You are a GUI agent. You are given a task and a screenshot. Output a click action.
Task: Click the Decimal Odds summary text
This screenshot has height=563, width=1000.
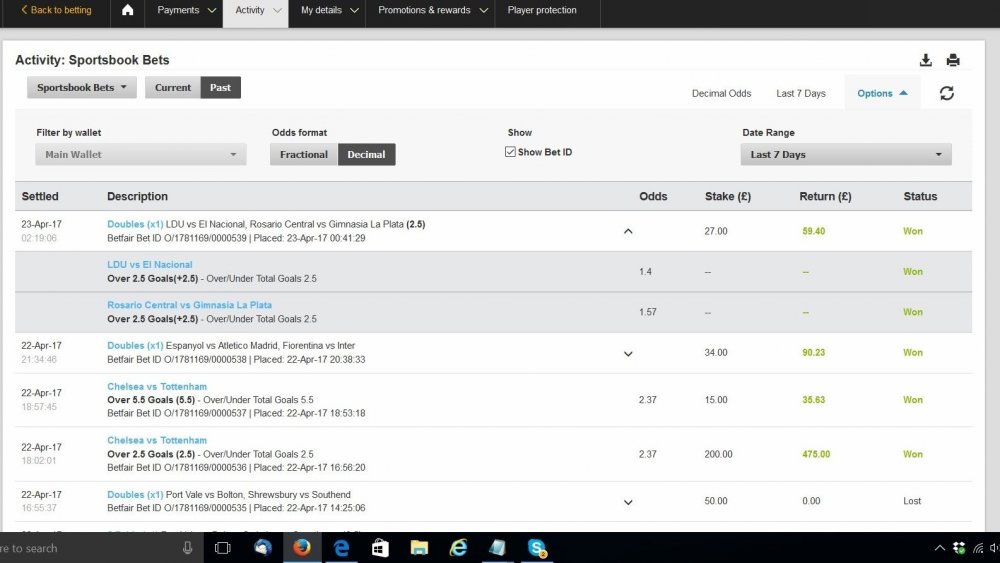tap(721, 93)
